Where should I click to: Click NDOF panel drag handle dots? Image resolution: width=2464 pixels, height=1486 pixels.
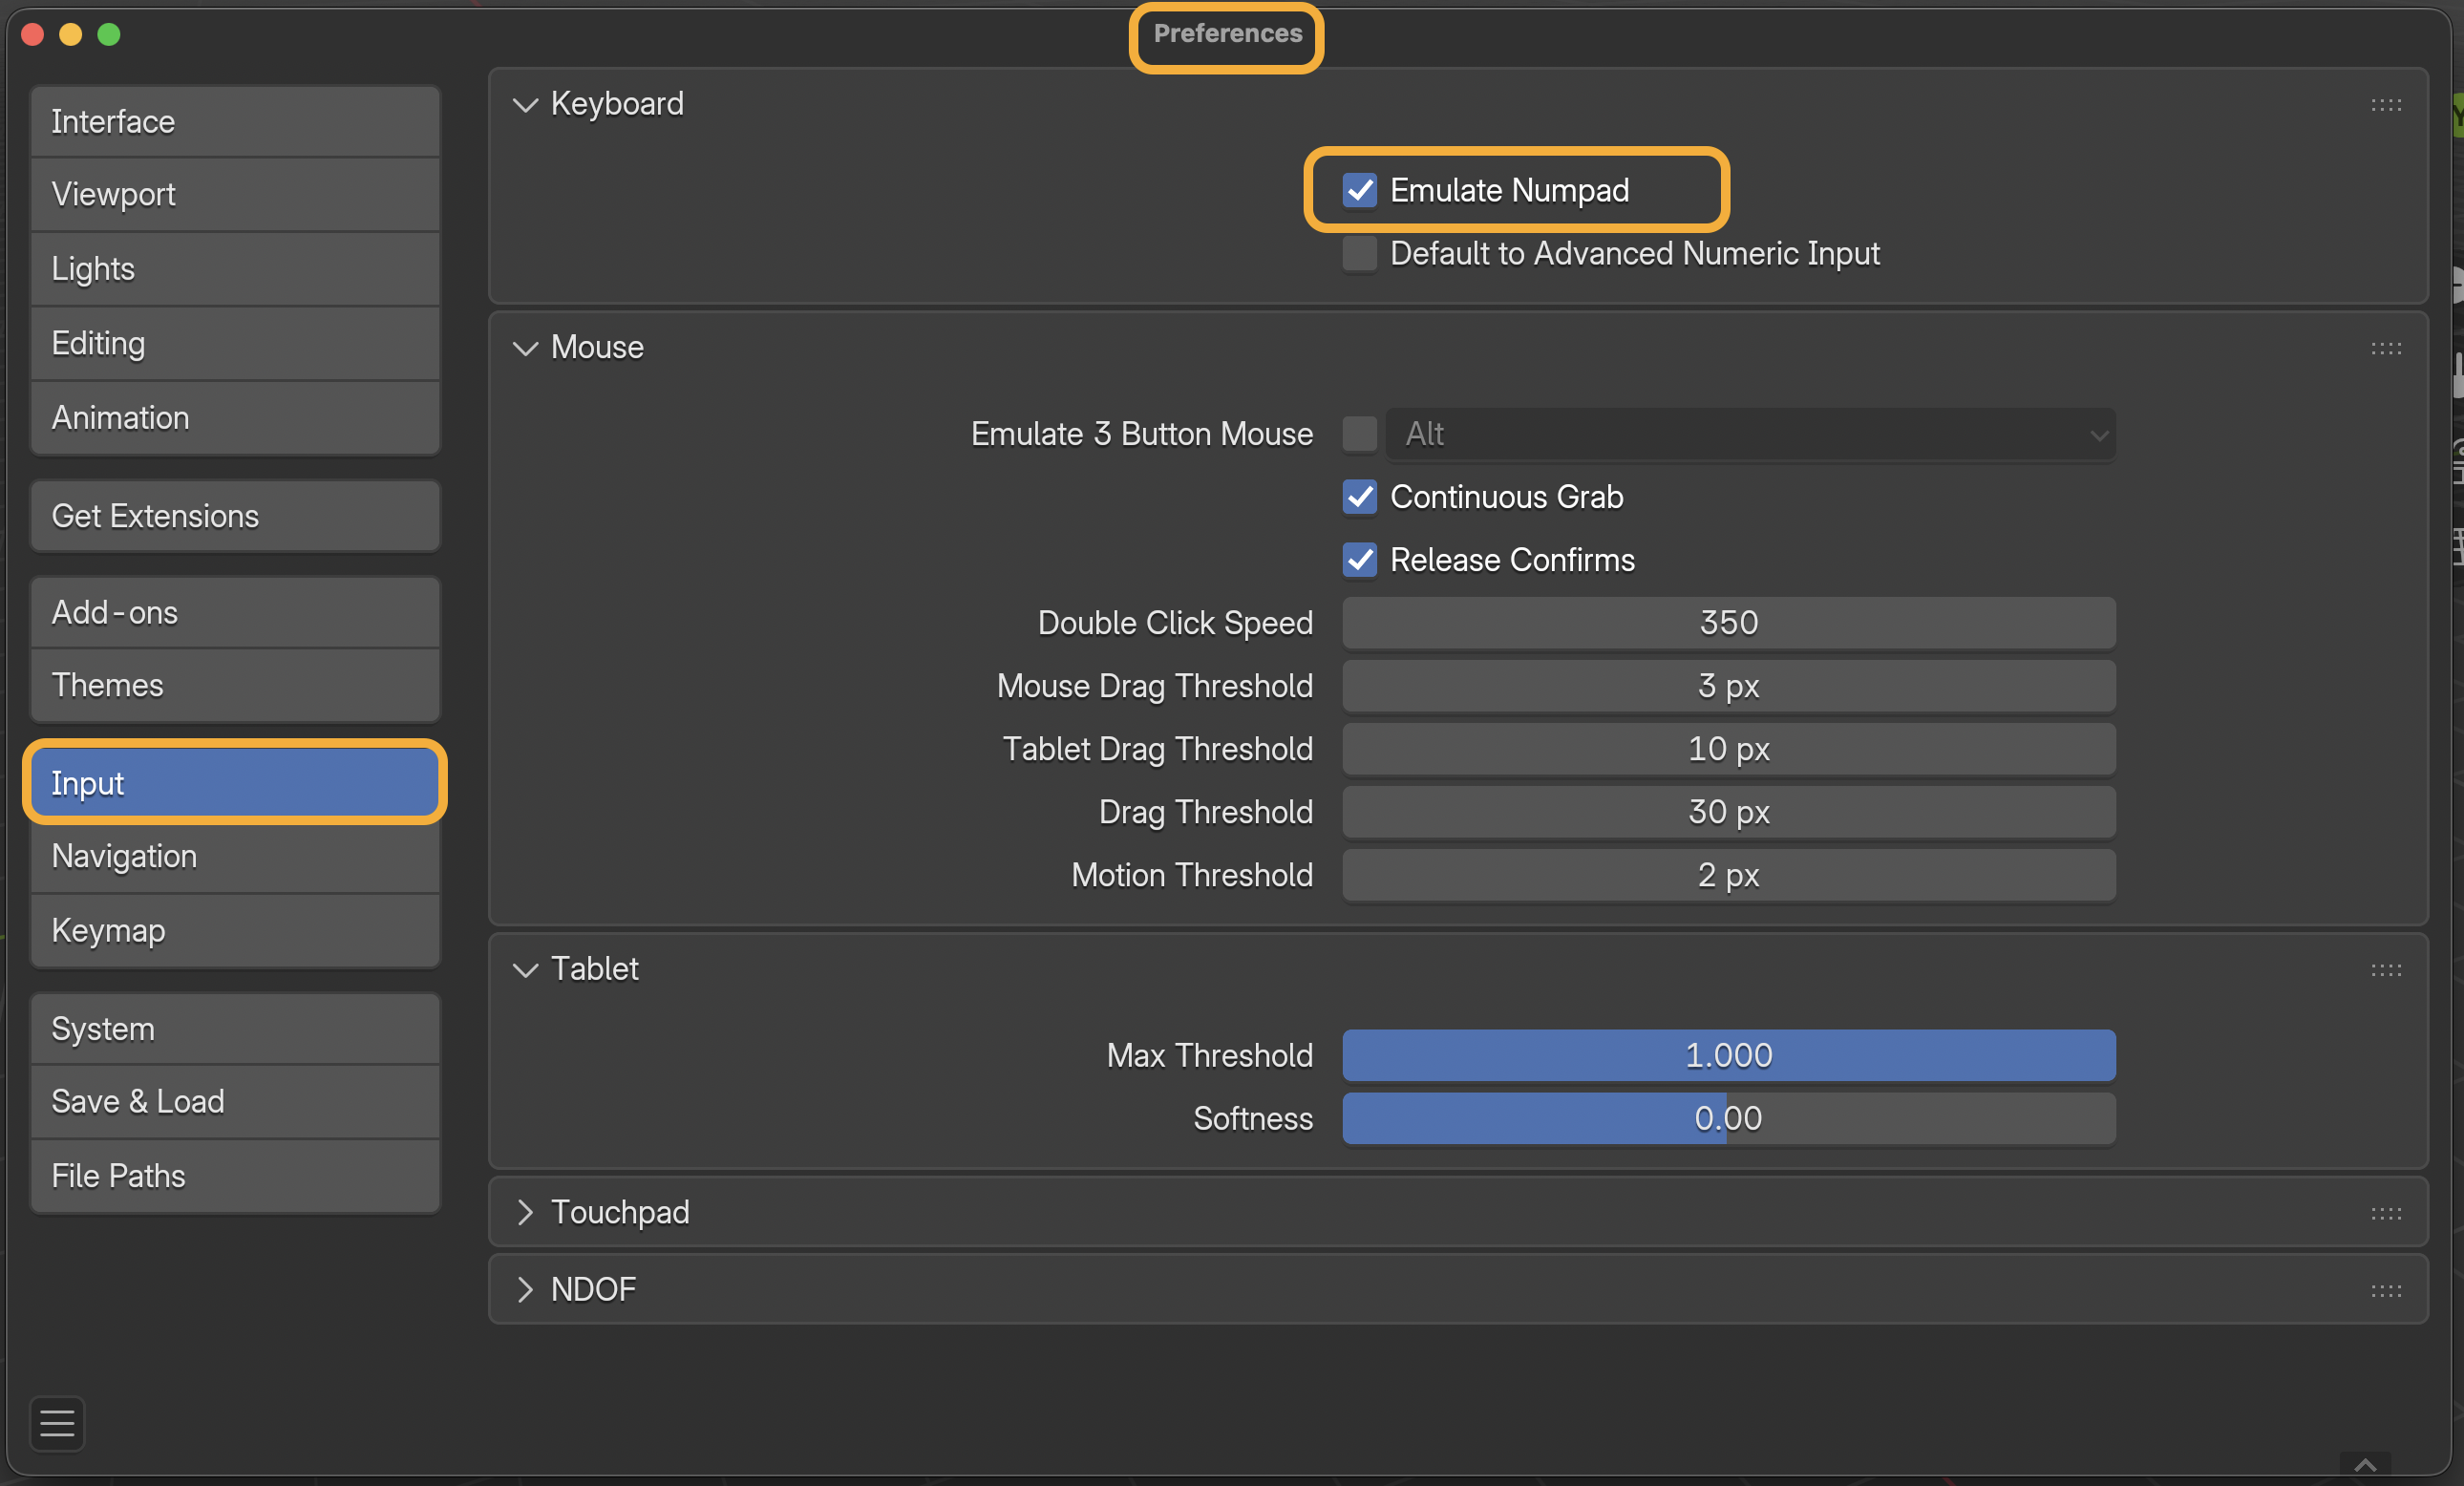tap(2385, 1291)
